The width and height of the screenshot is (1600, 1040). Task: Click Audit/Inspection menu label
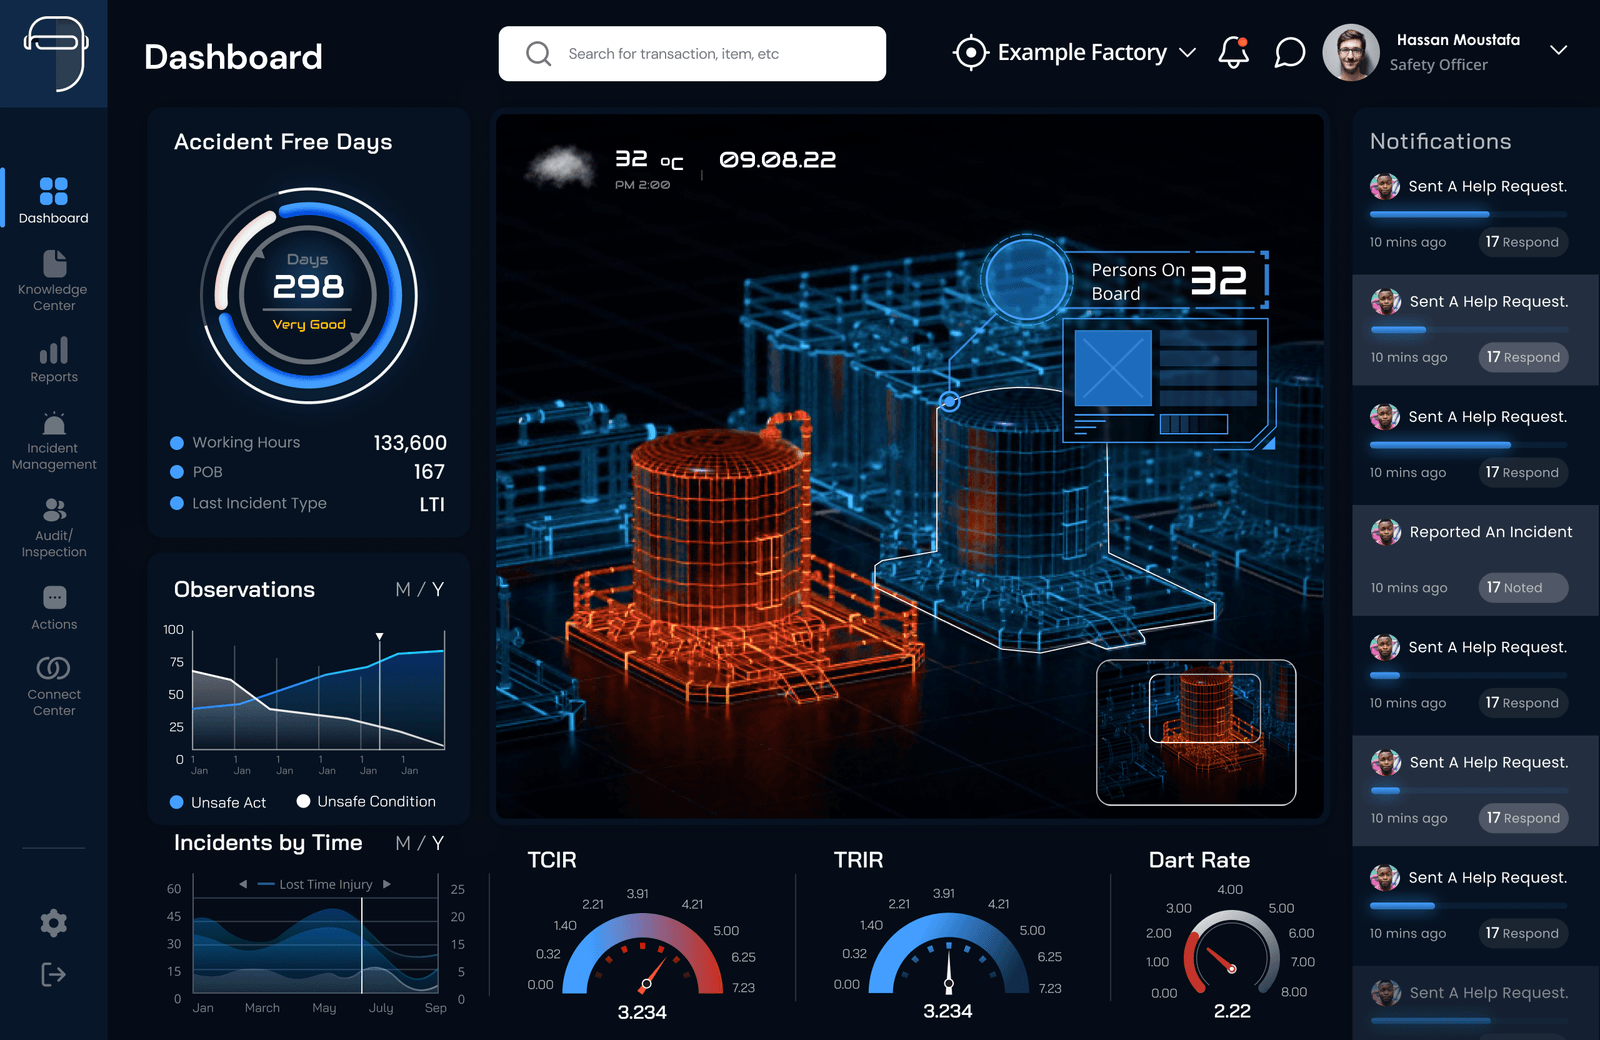[54, 544]
